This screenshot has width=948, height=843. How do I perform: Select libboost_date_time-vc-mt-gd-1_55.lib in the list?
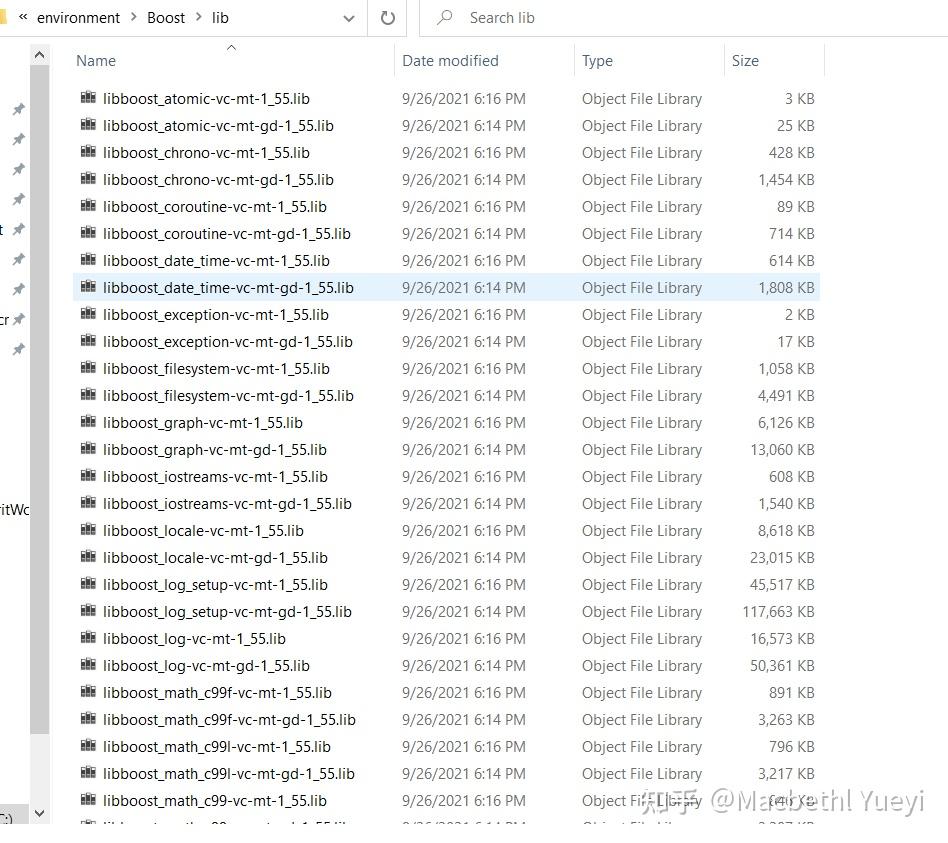click(x=229, y=287)
